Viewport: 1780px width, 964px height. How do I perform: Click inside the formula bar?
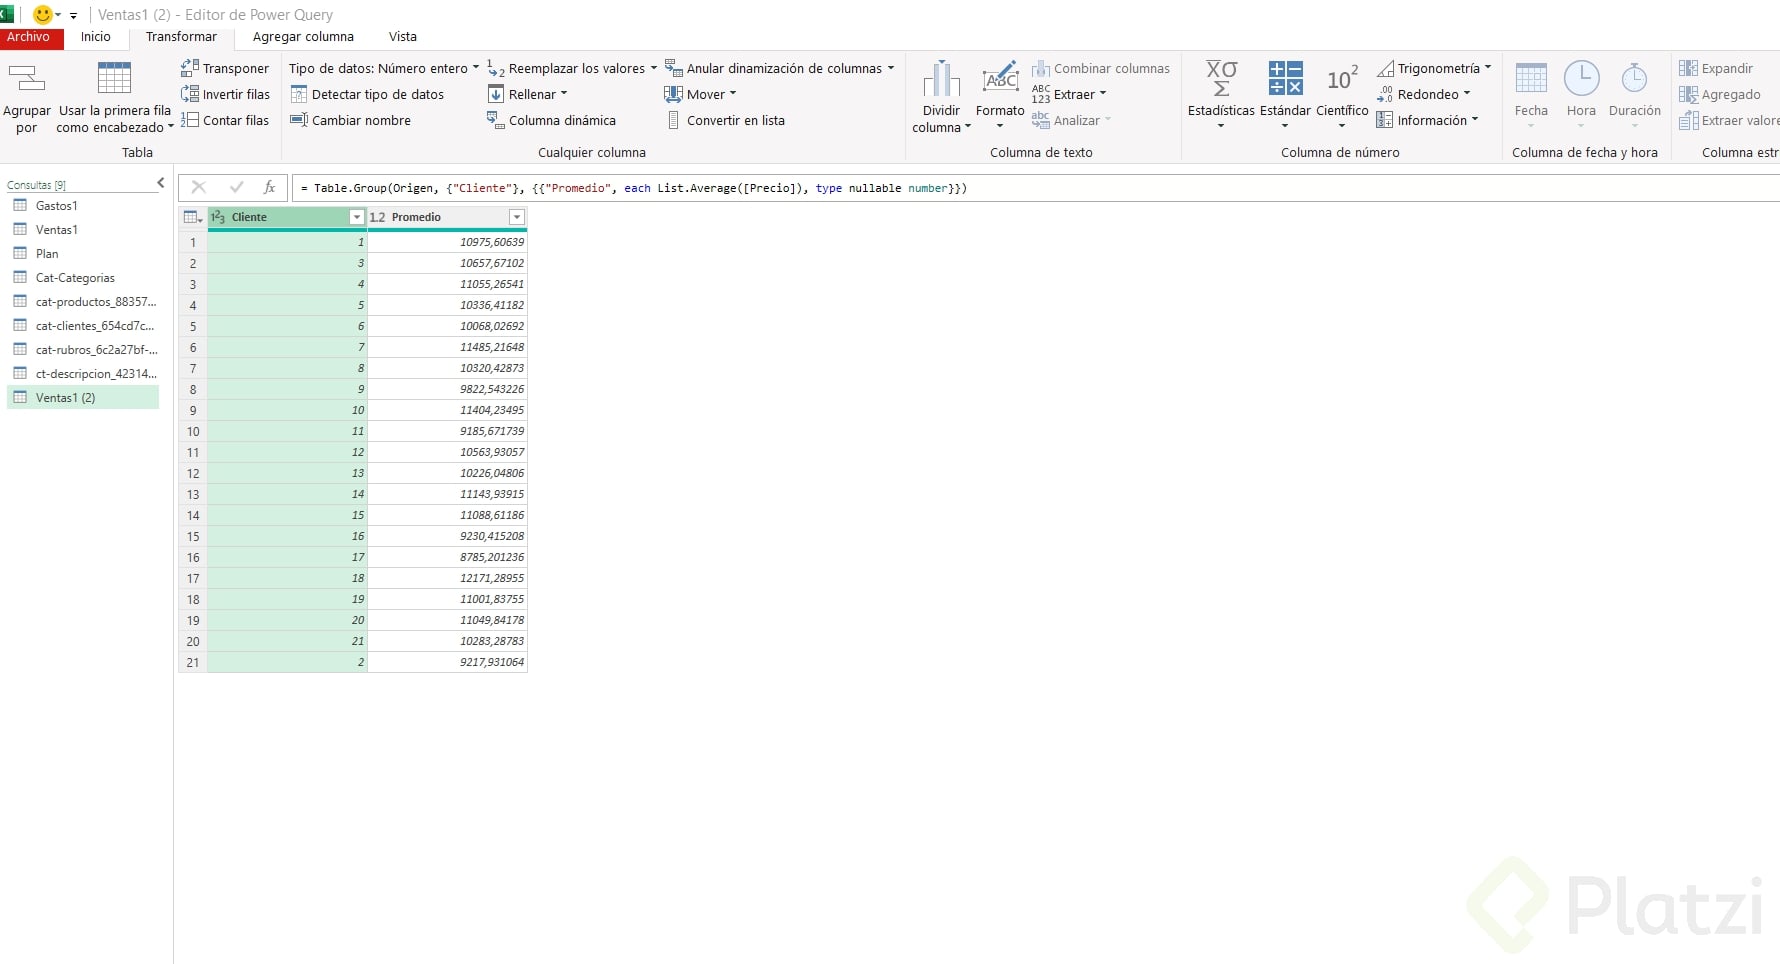pos(1035,188)
